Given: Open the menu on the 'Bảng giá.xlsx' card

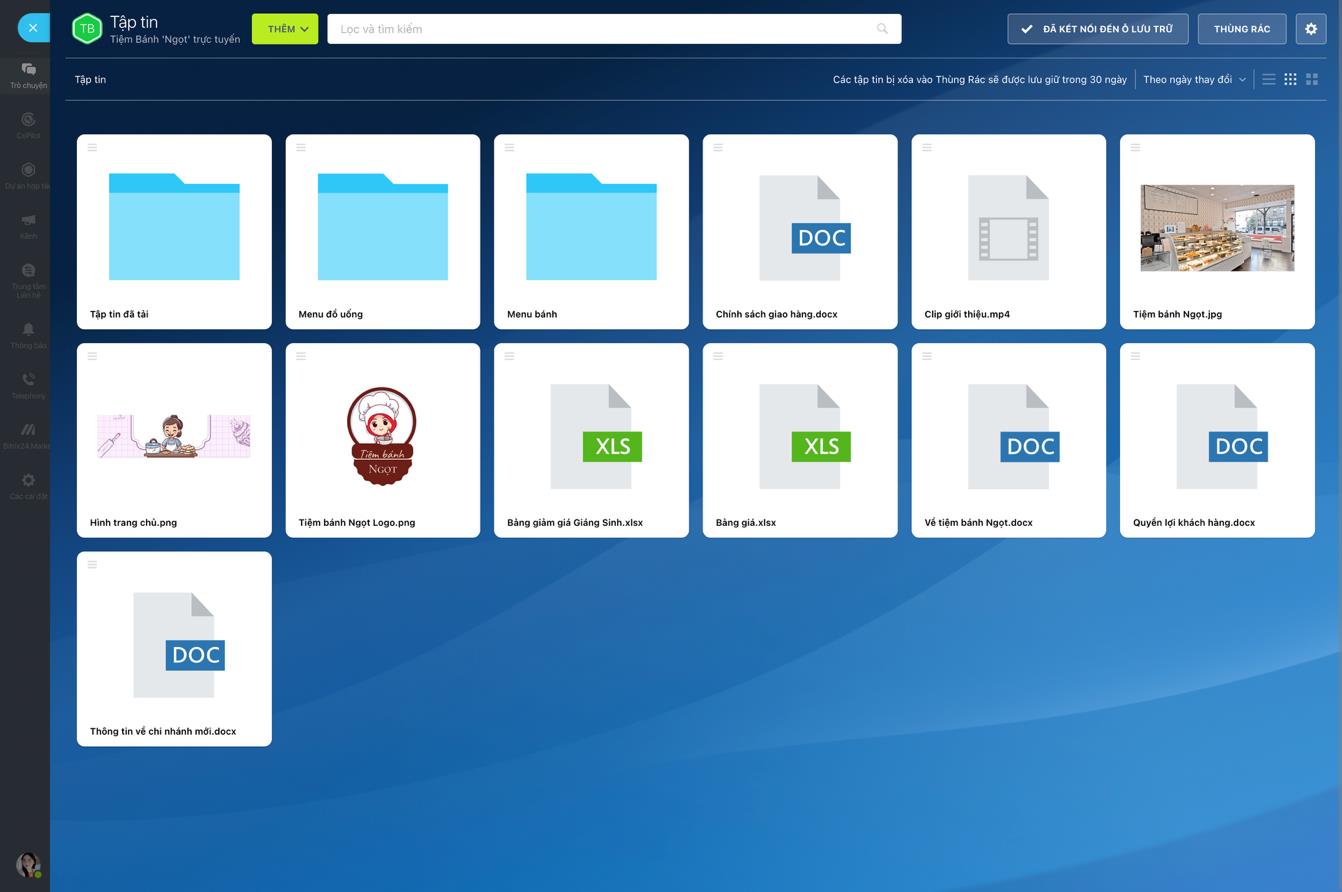Looking at the screenshot, I should [718, 356].
